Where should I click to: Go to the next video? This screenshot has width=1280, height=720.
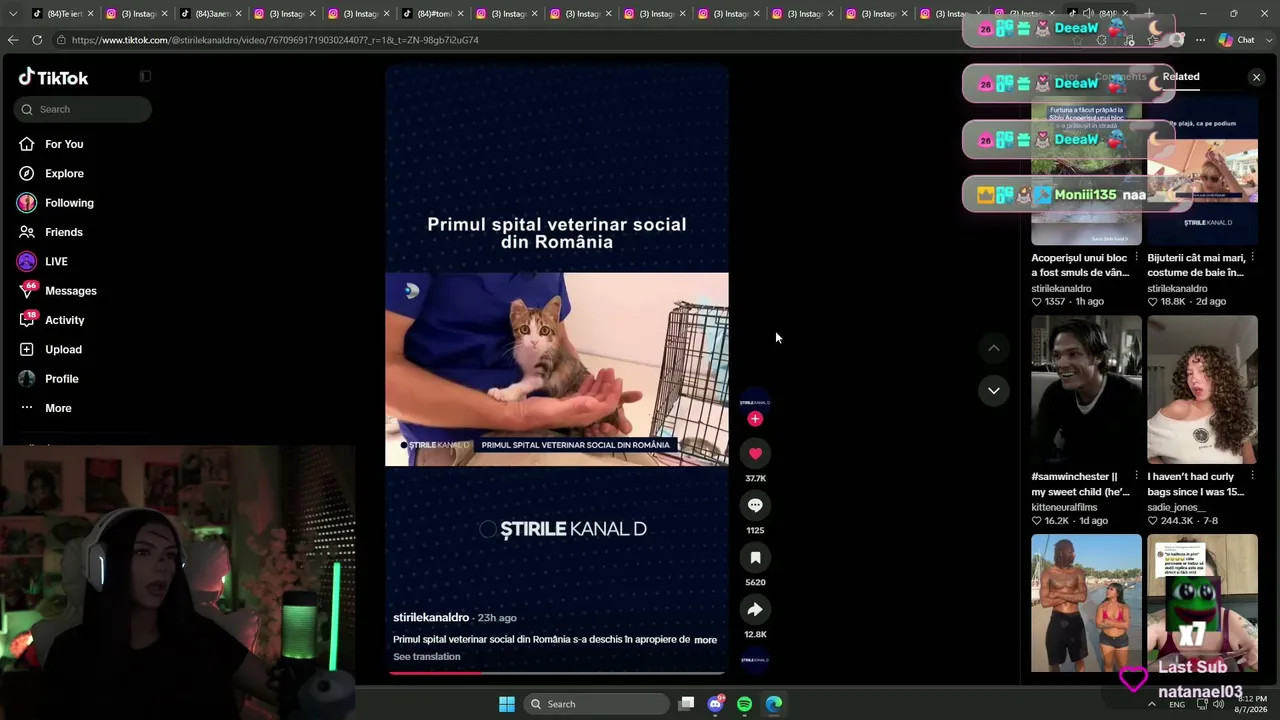994,391
